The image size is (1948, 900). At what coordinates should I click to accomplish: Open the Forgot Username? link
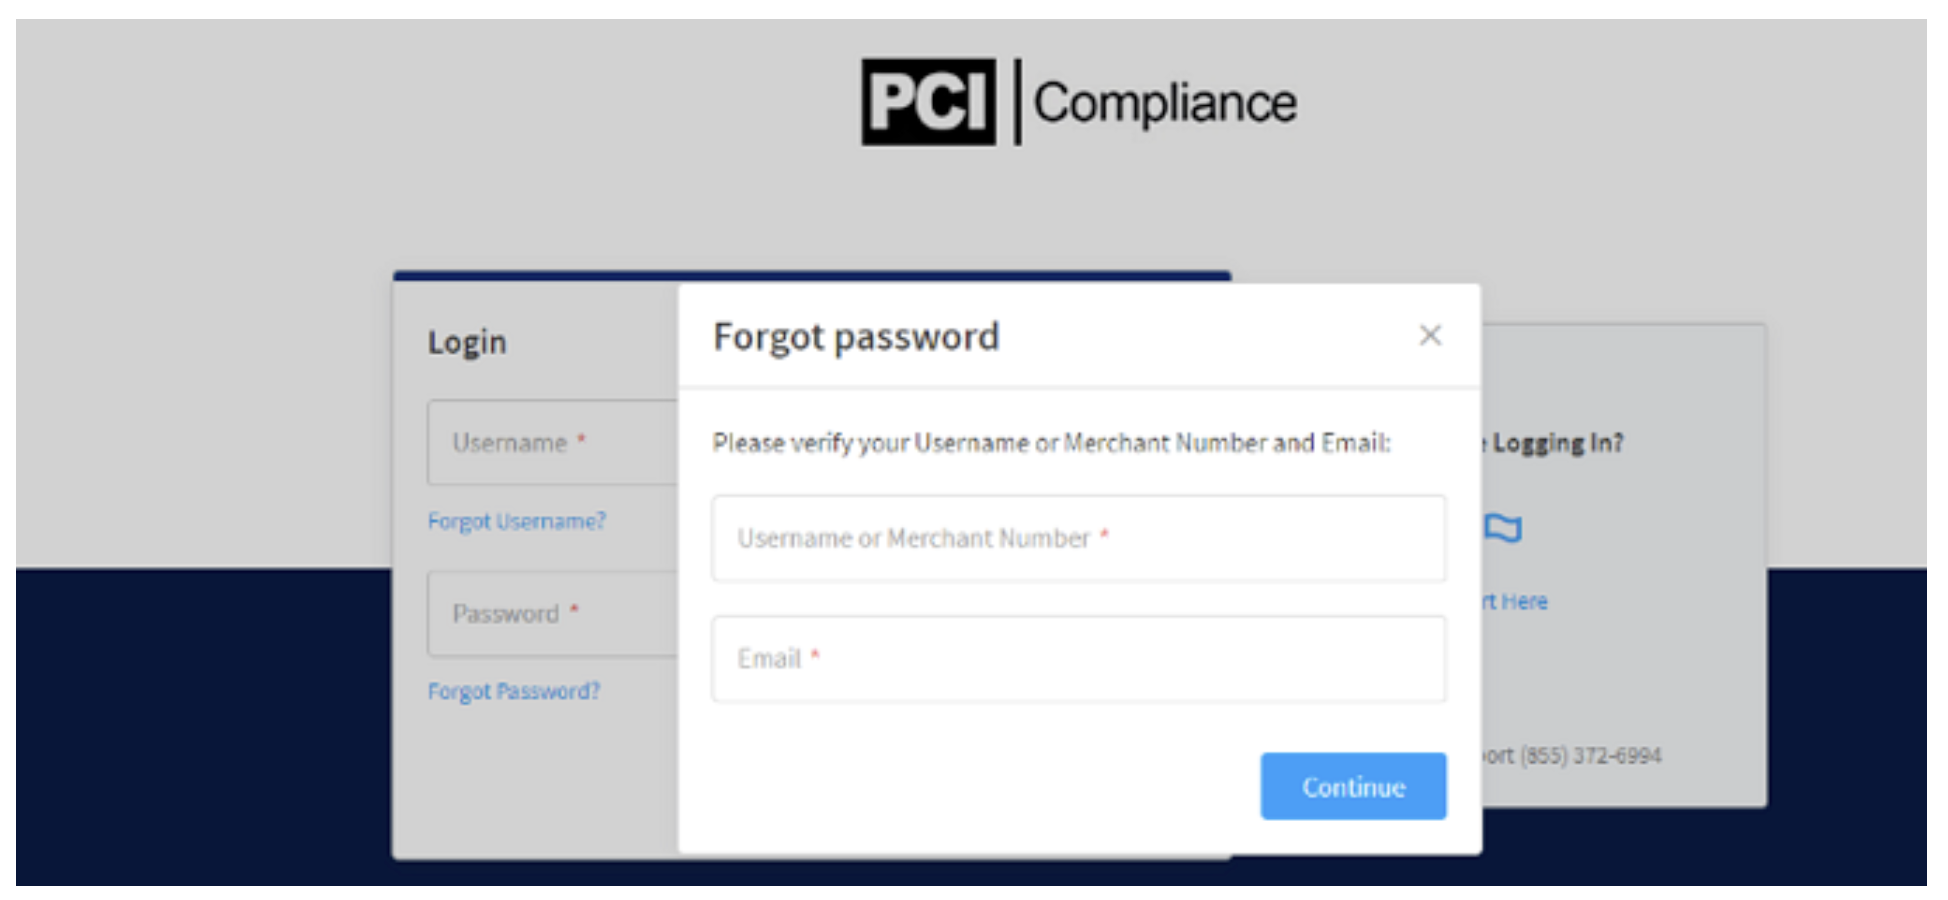click(x=517, y=521)
